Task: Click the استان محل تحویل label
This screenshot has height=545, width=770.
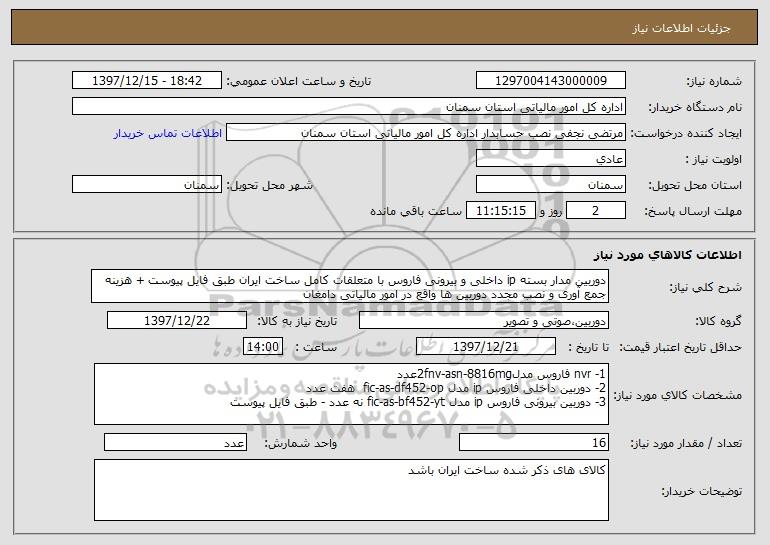Action: pos(695,185)
